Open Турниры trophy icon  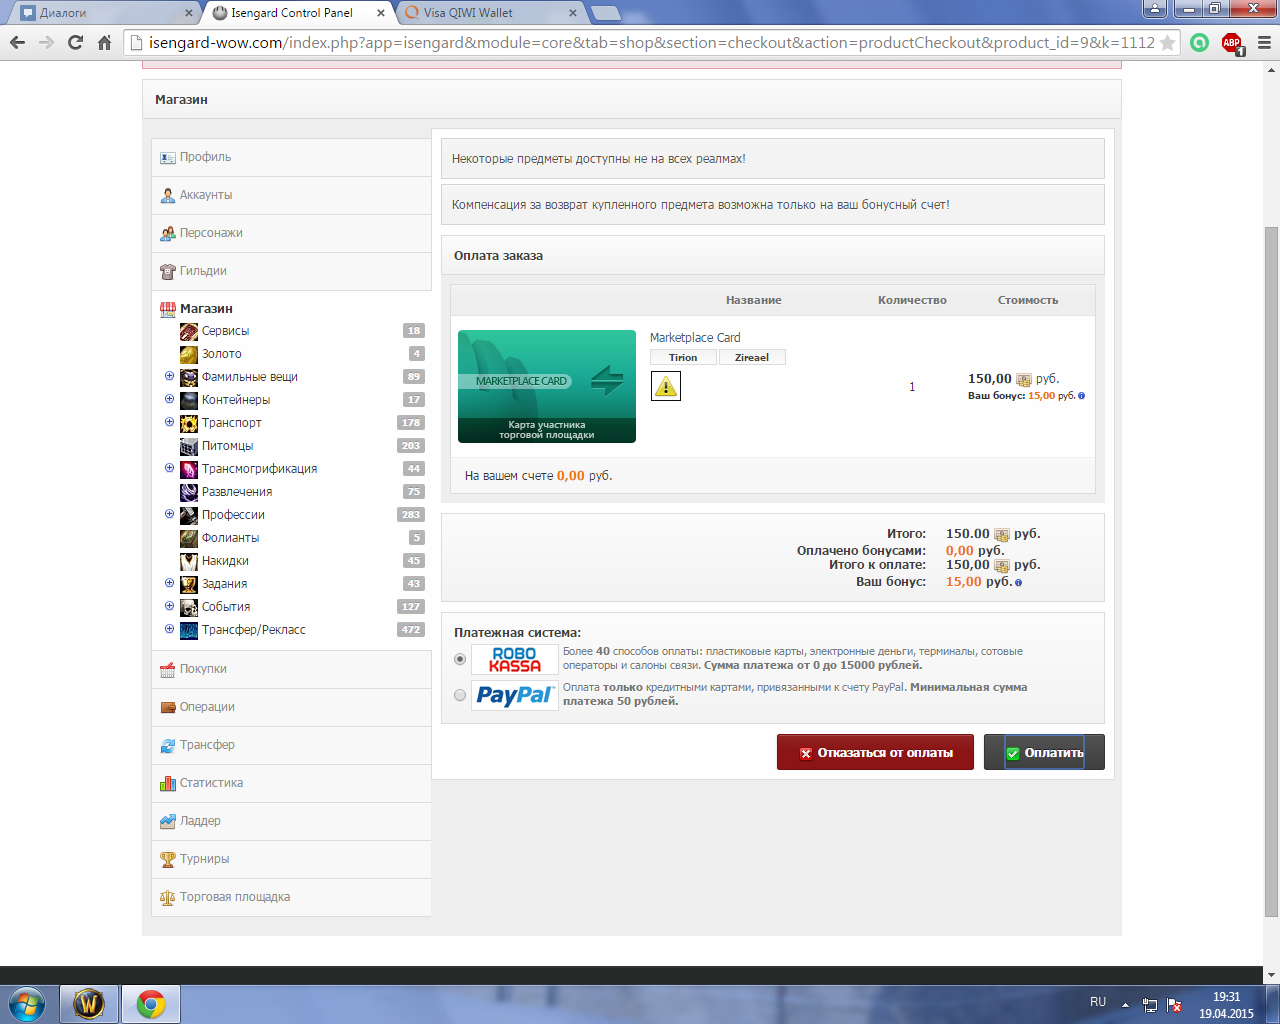coord(168,860)
